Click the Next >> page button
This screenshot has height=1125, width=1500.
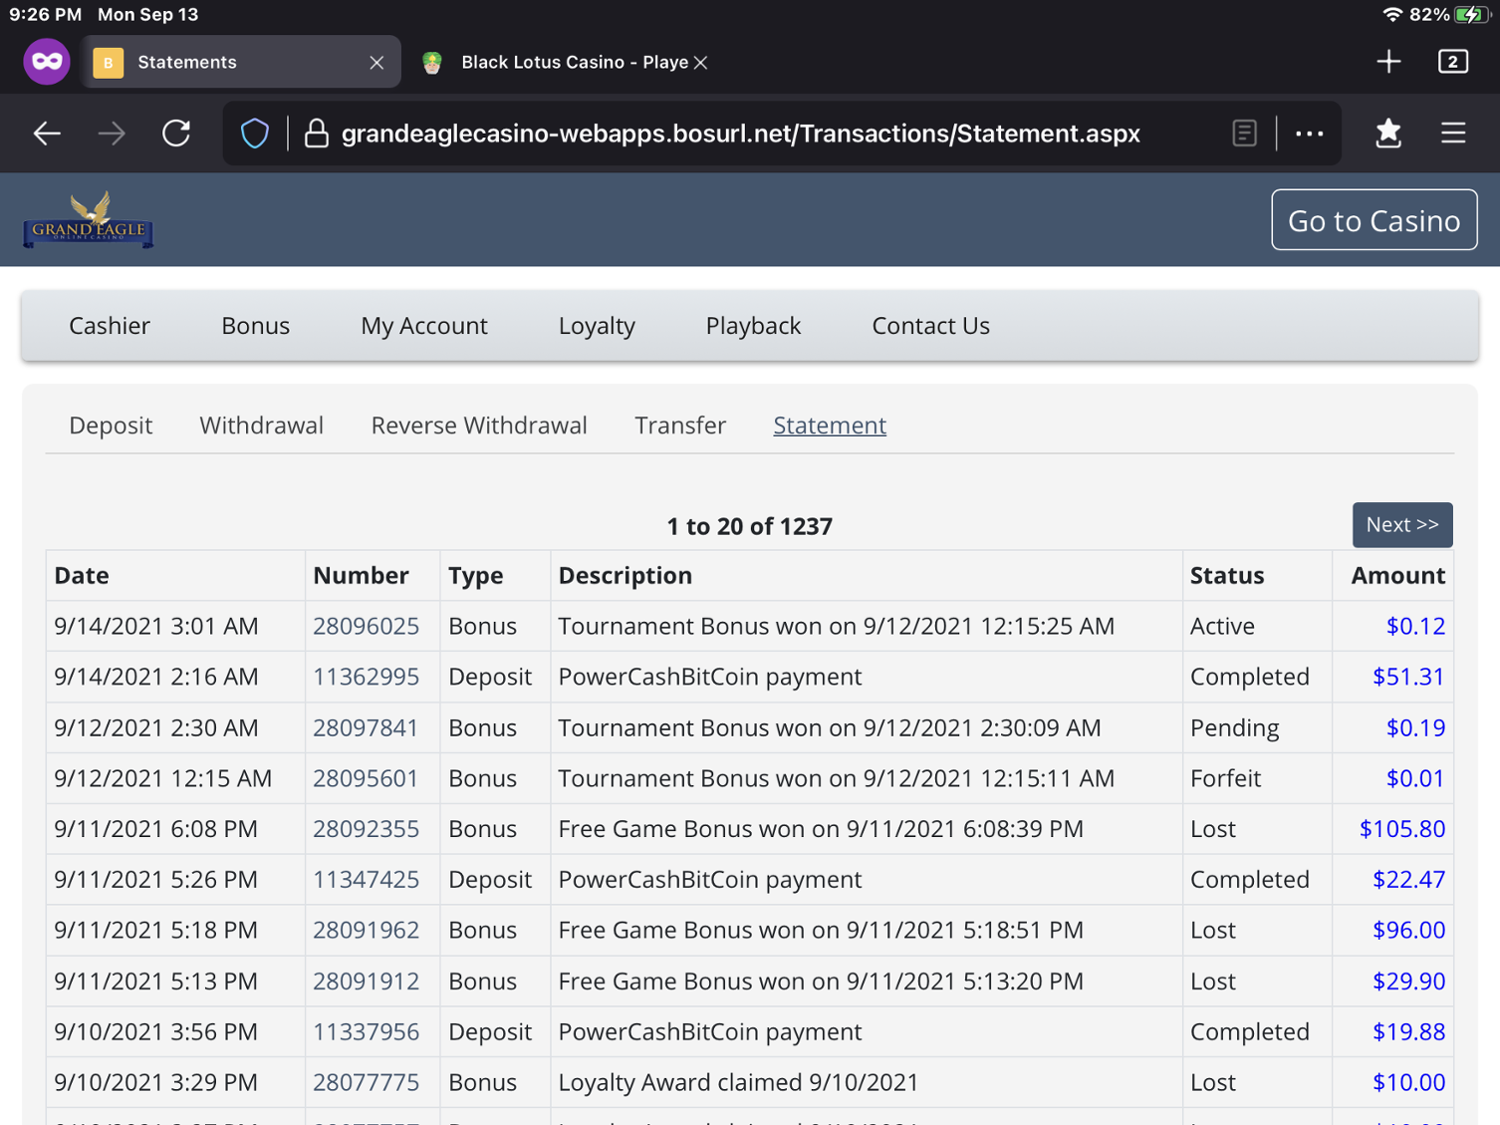[x=1402, y=525]
